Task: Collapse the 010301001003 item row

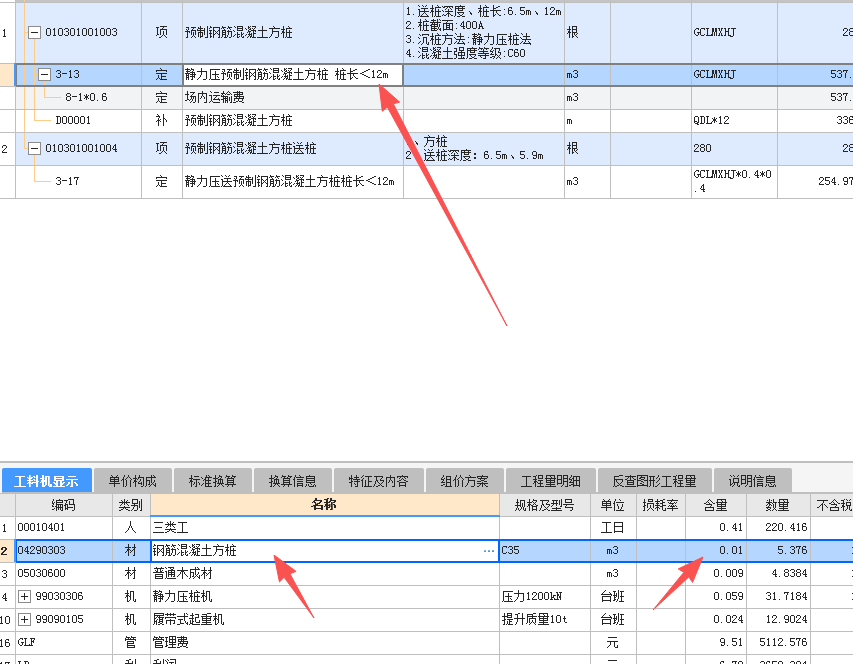Action: click(34, 33)
